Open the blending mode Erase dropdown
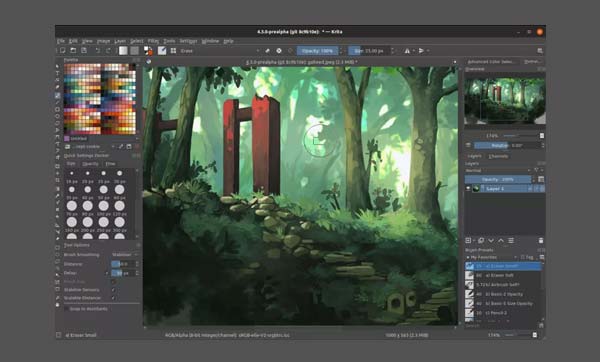The width and height of the screenshot is (600, 362). (x=220, y=51)
